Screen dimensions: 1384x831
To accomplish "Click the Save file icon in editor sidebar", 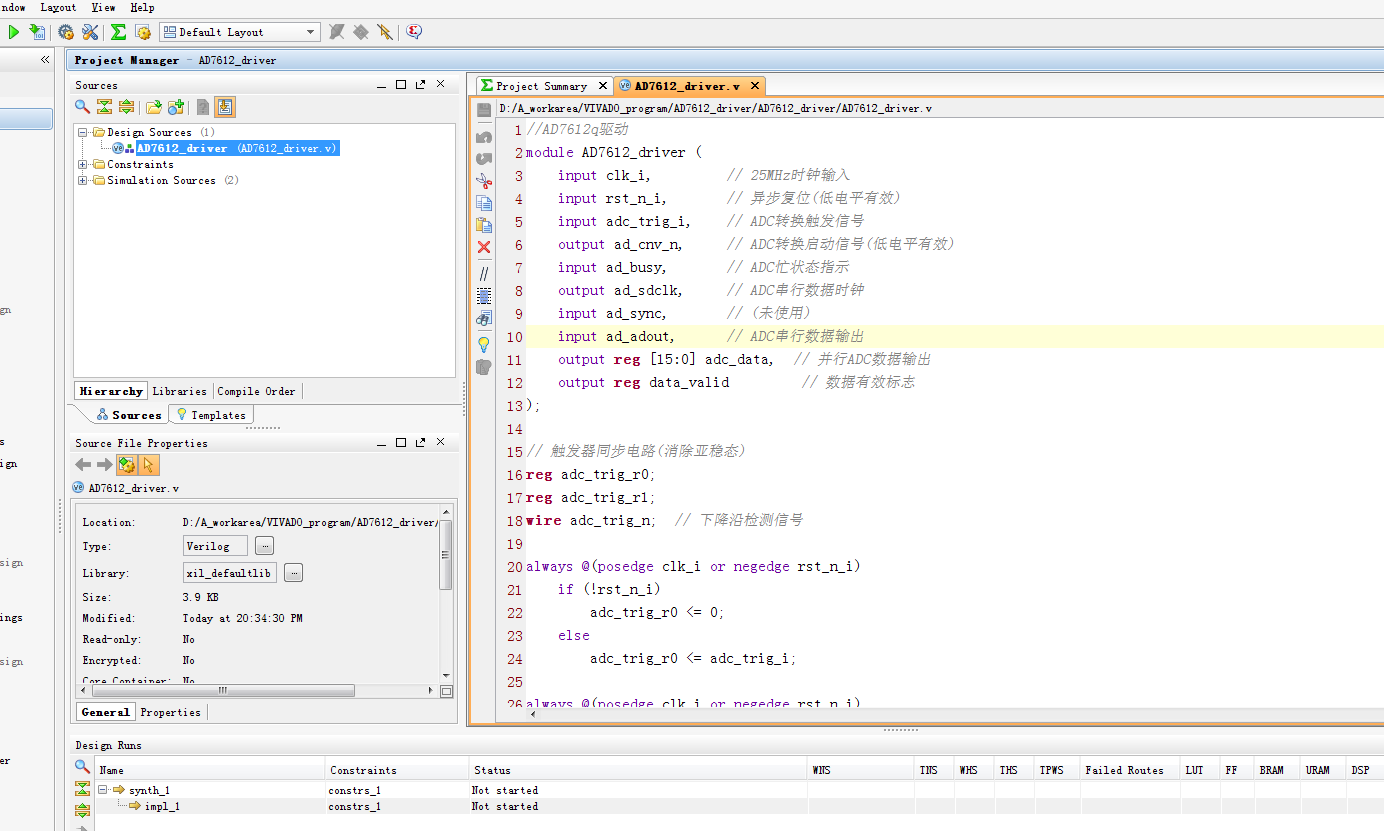I will pos(484,110).
